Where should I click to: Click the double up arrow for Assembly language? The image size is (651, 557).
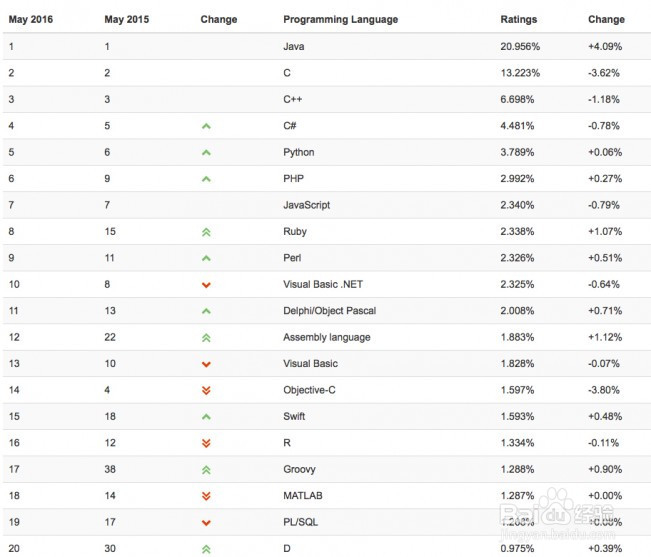tap(206, 337)
